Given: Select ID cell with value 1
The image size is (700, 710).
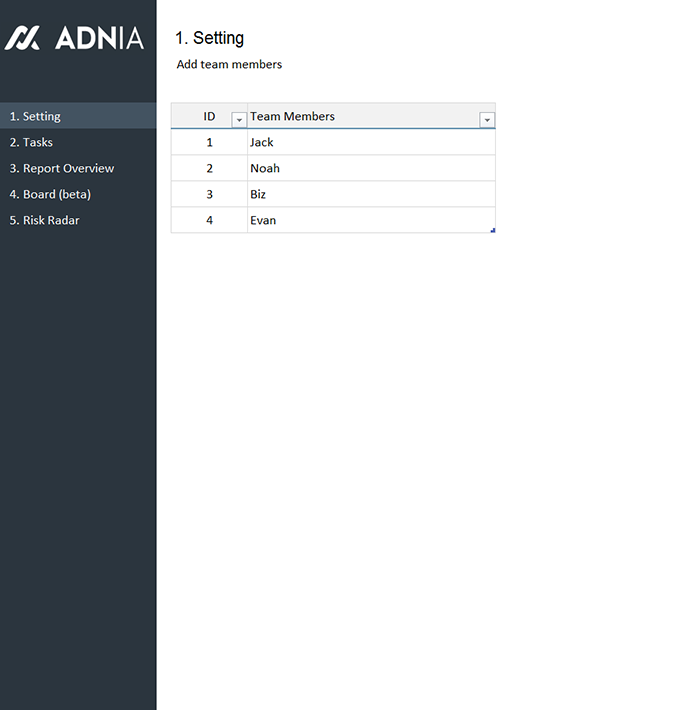Looking at the screenshot, I should (209, 142).
